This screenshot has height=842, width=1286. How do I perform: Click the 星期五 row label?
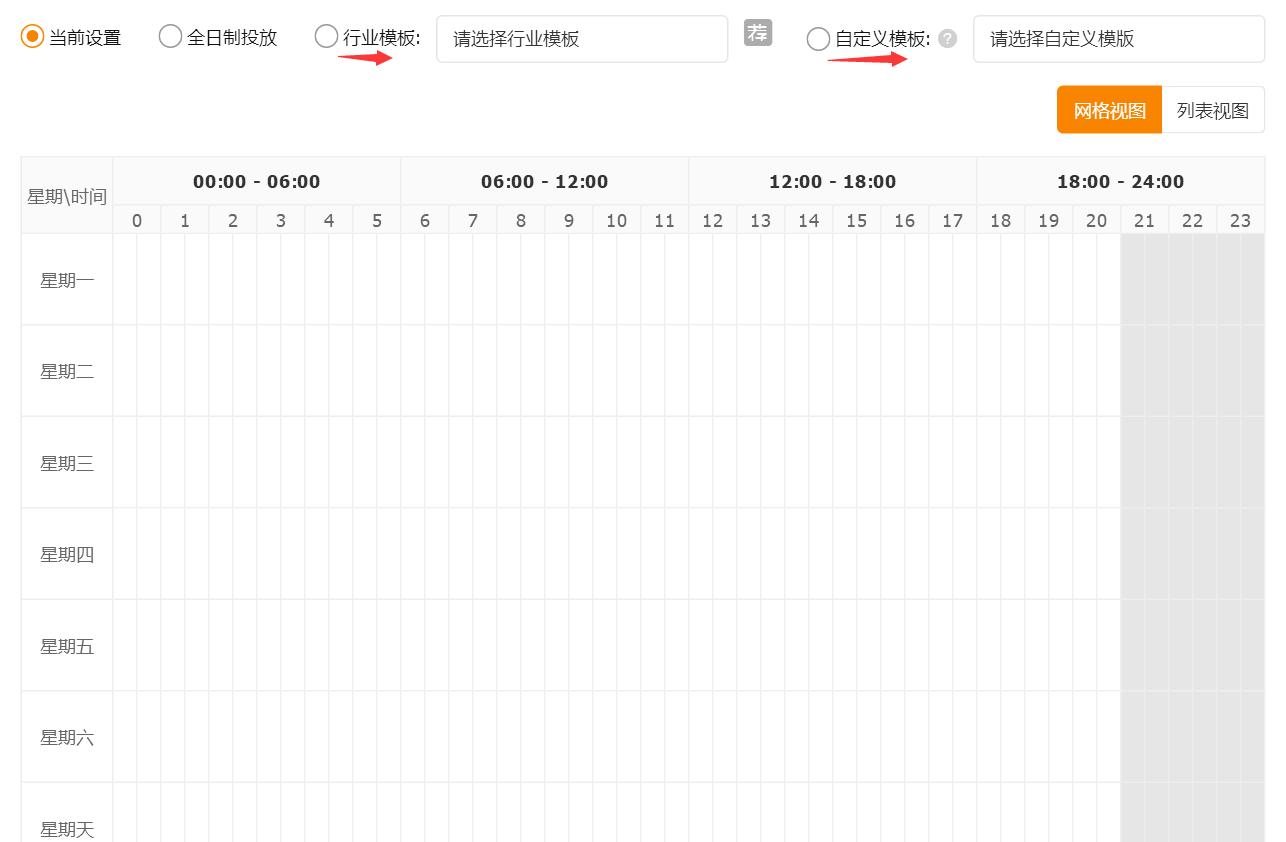(x=66, y=645)
